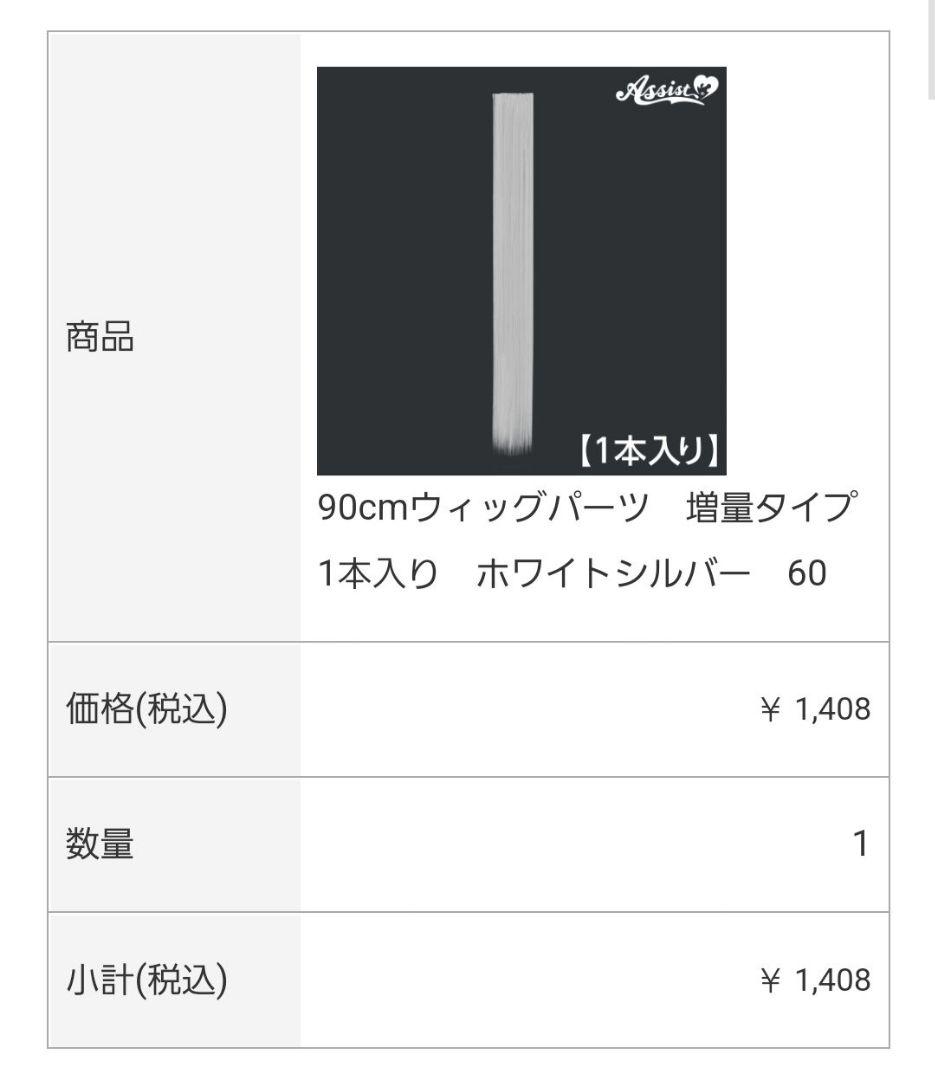Click the yen symbol in subtotal row
The width and height of the screenshot is (935, 1080).
pyautogui.click(x=770, y=979)
